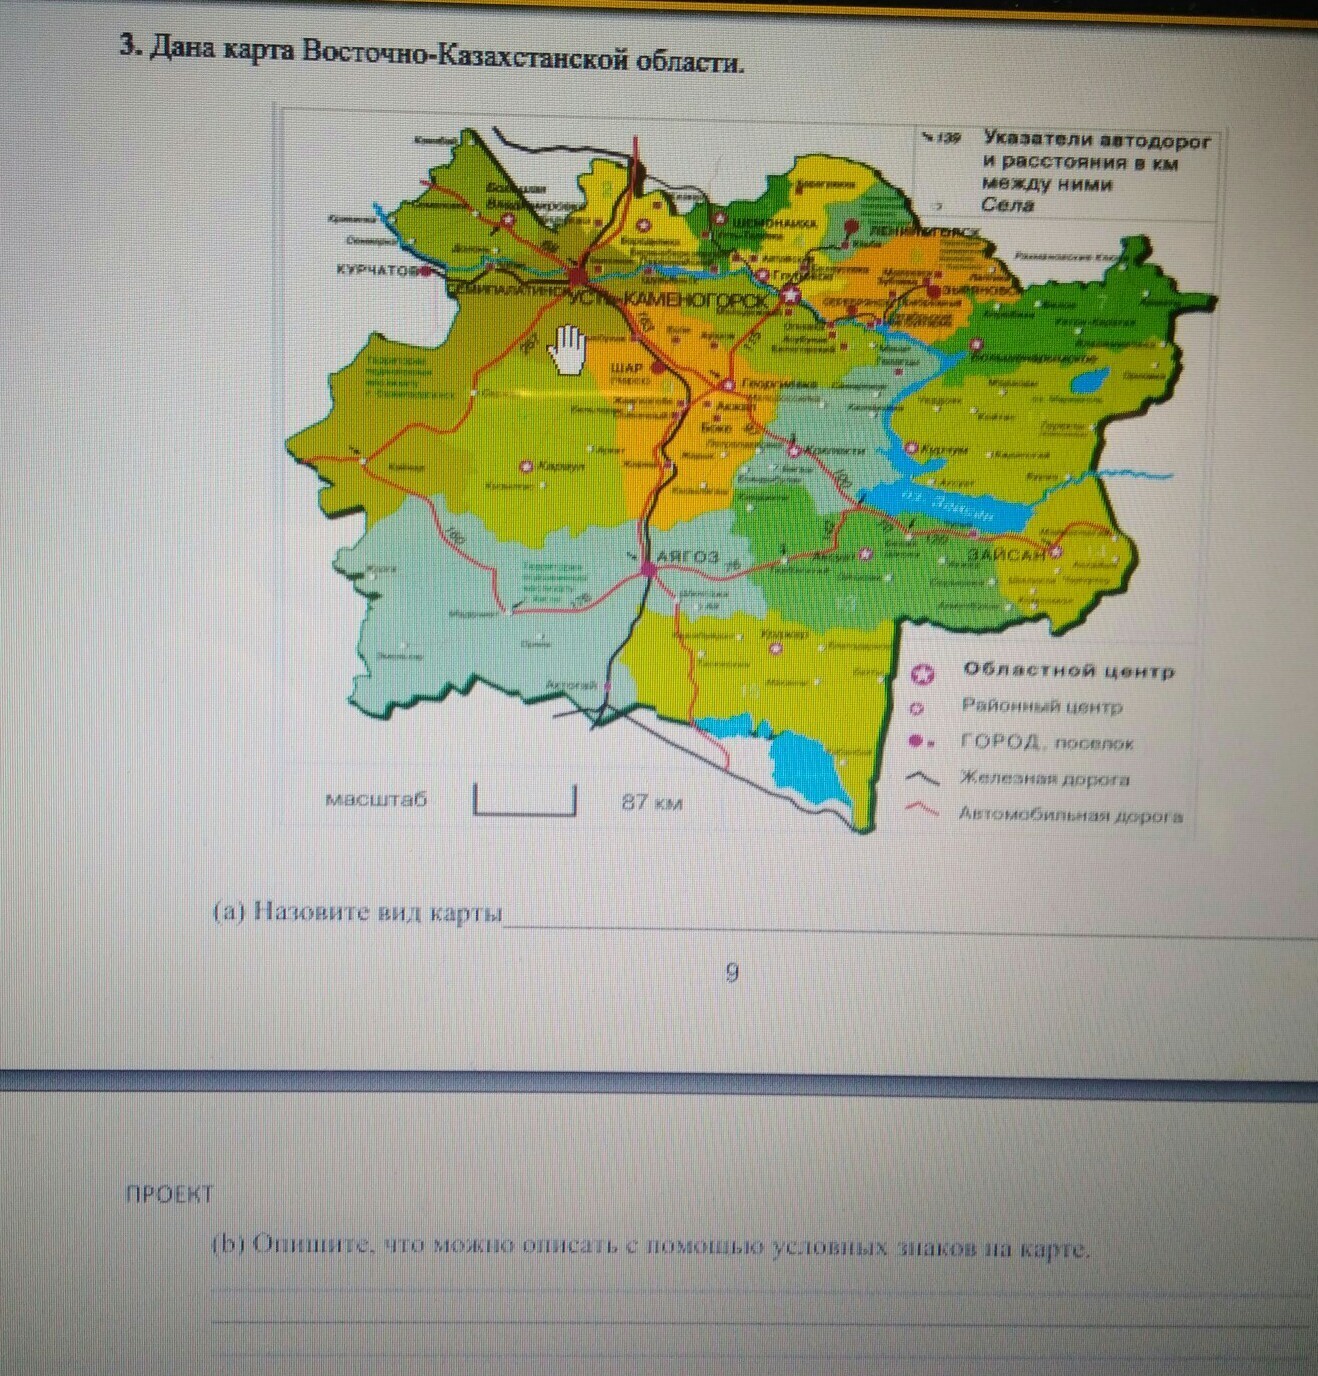Click the Город, поселок dot legend icon
This screenshot has width=1318, height=1376.
(919, 742)
